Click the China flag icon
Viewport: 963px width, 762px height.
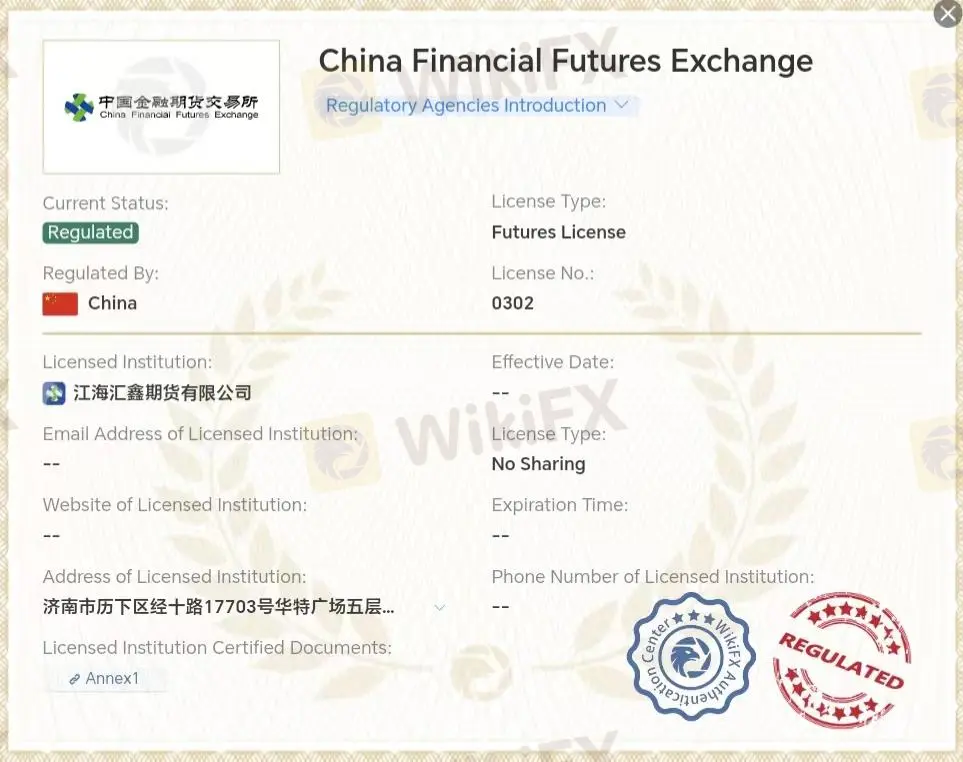tap(60, 303)
